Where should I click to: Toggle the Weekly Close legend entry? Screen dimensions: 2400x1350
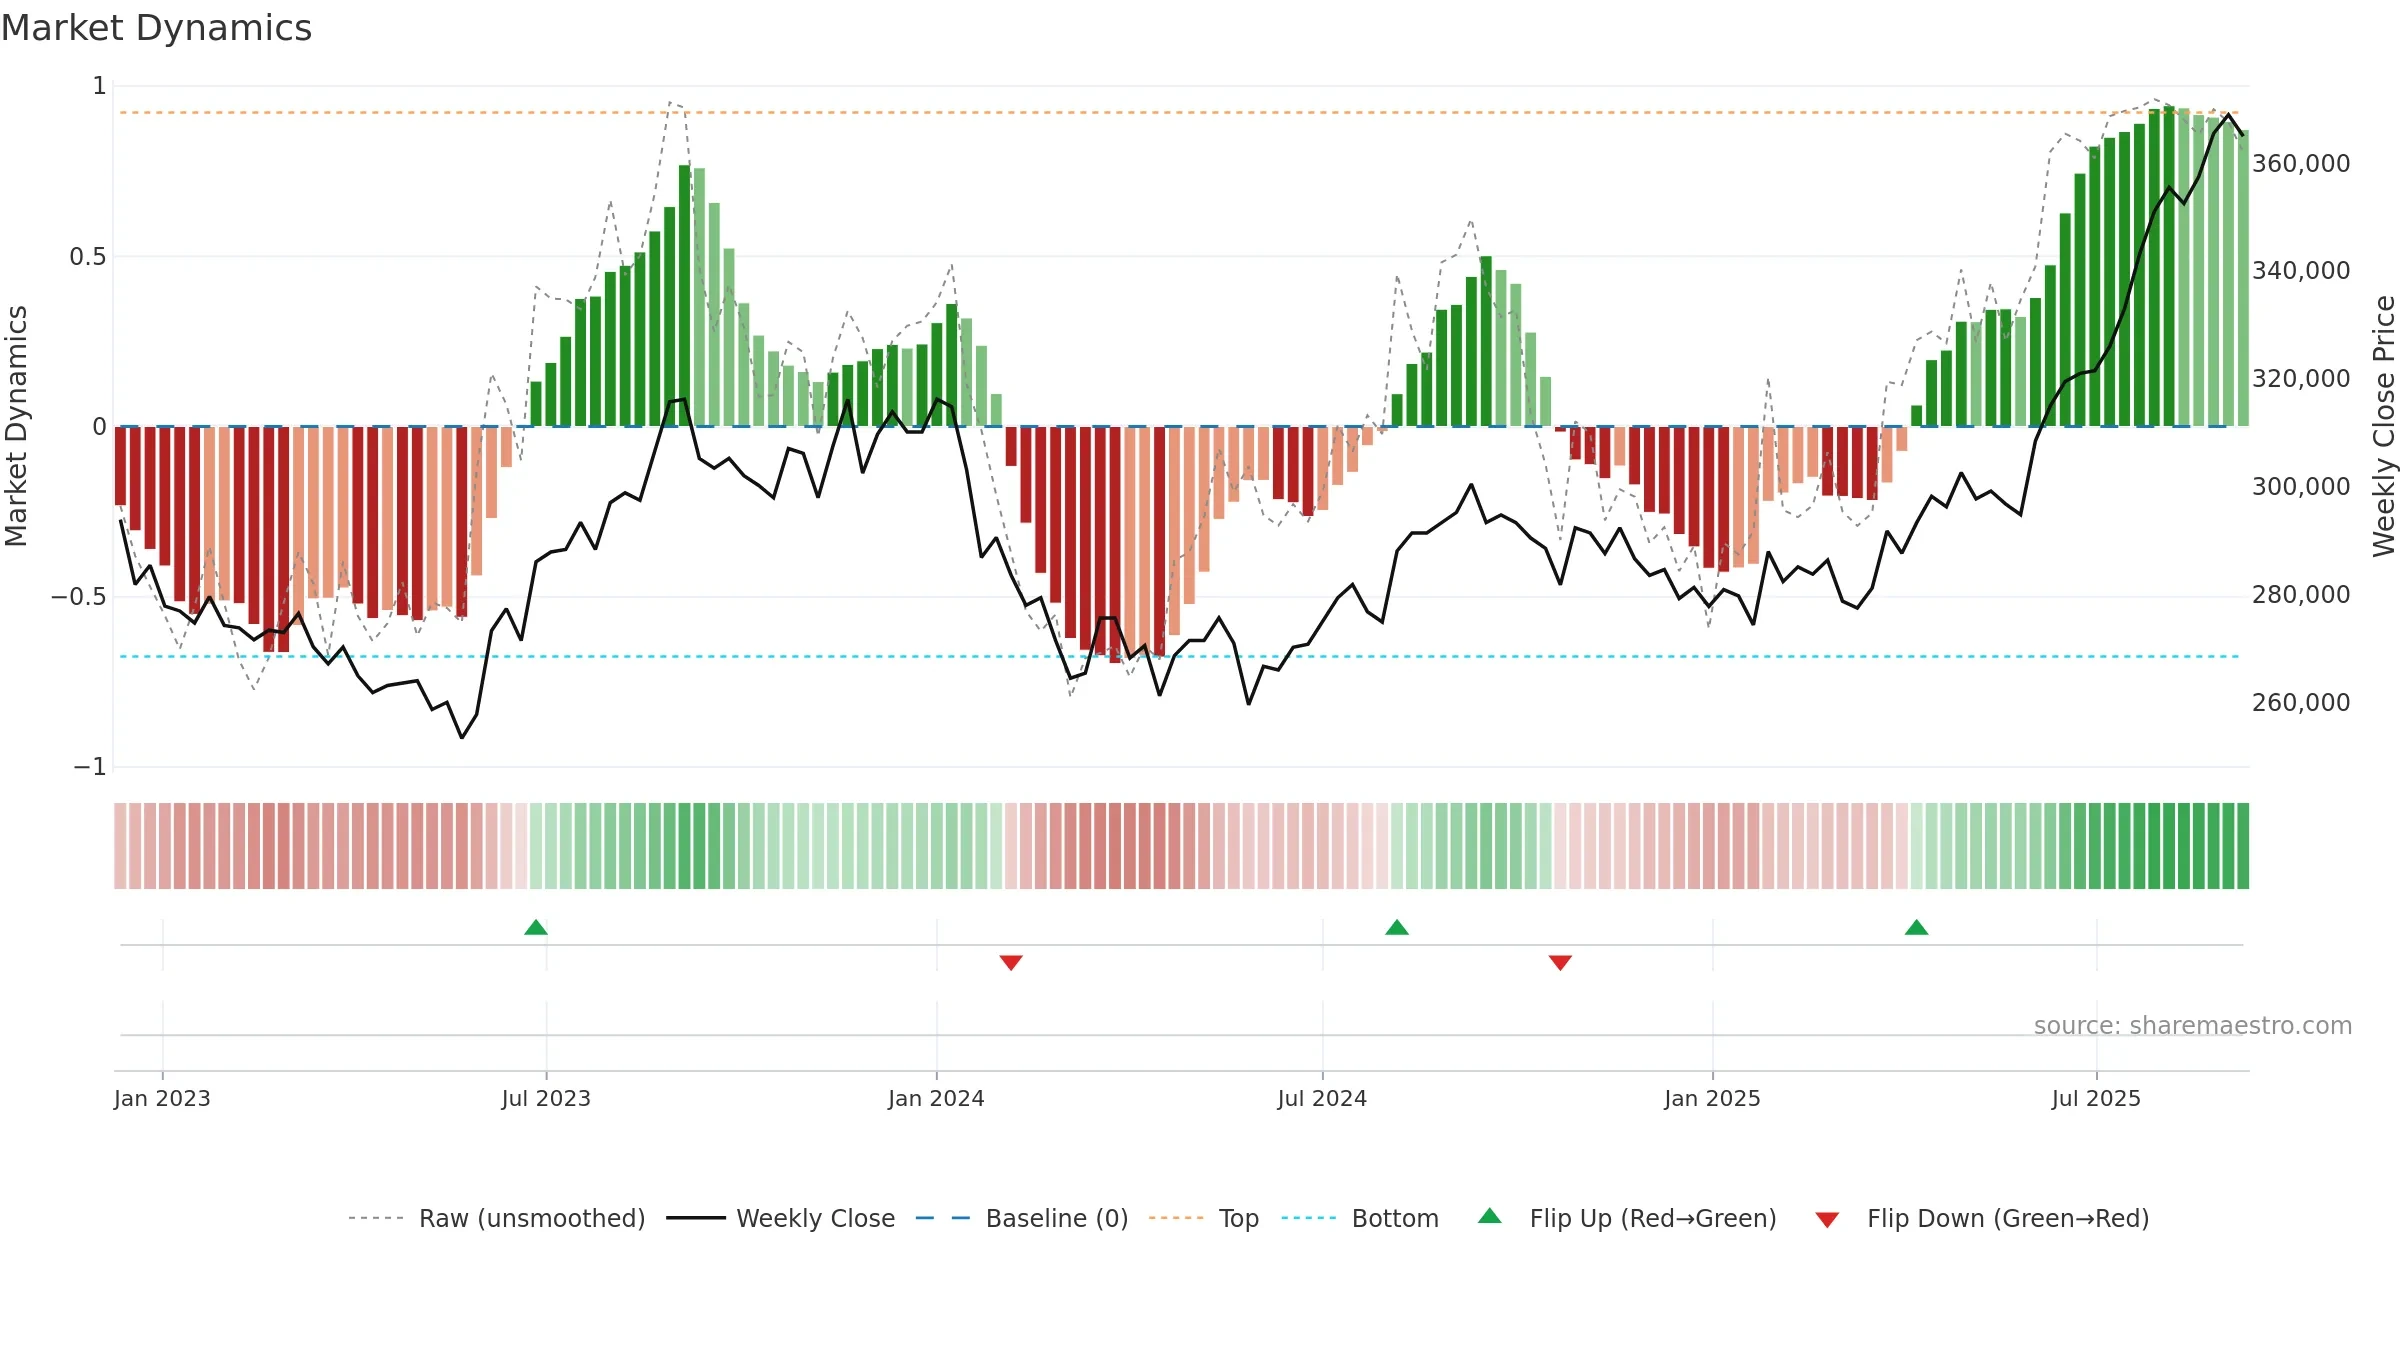pyautogui.click(x=780, y=1218)
